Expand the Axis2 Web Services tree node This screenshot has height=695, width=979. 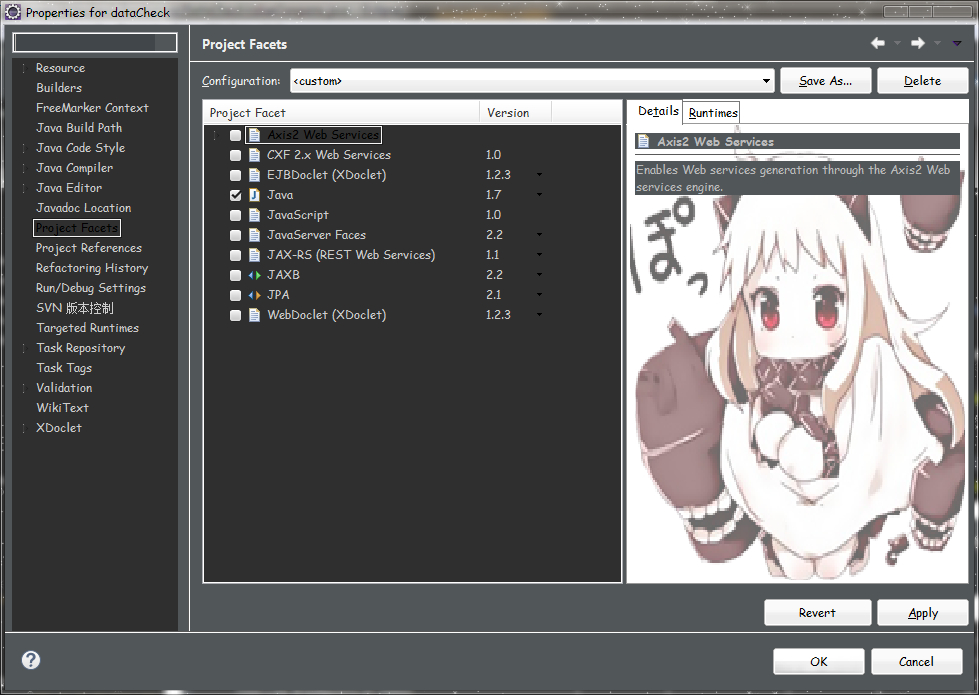216,135
